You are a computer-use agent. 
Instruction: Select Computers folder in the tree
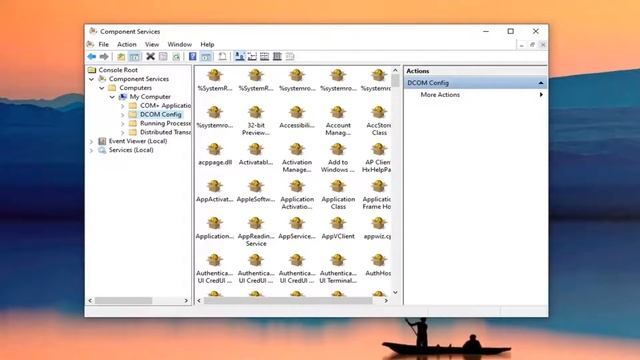[136, 88]
